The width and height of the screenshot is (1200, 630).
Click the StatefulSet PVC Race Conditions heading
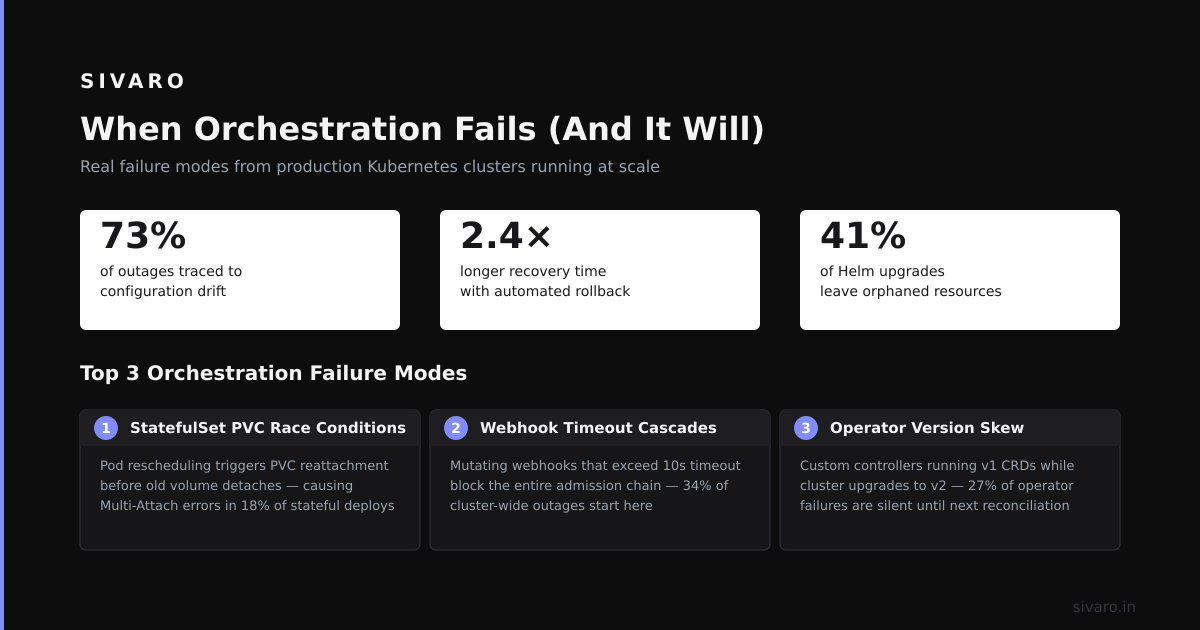268,428
